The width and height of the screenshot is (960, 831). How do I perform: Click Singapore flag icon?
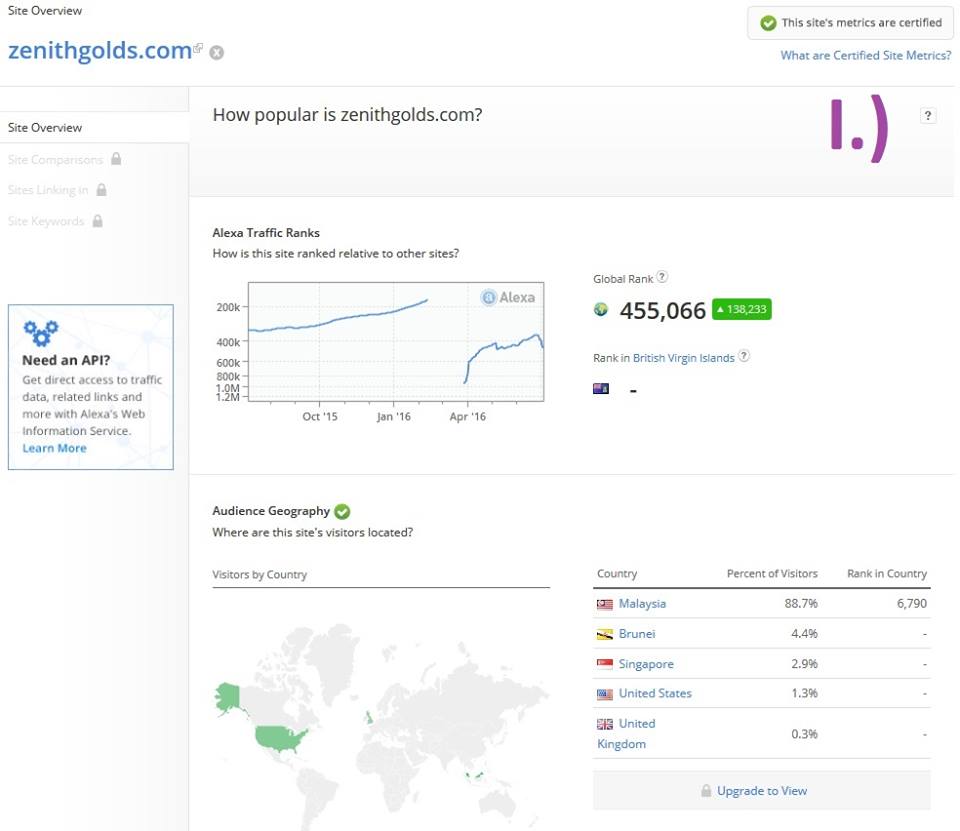point(604,664)
